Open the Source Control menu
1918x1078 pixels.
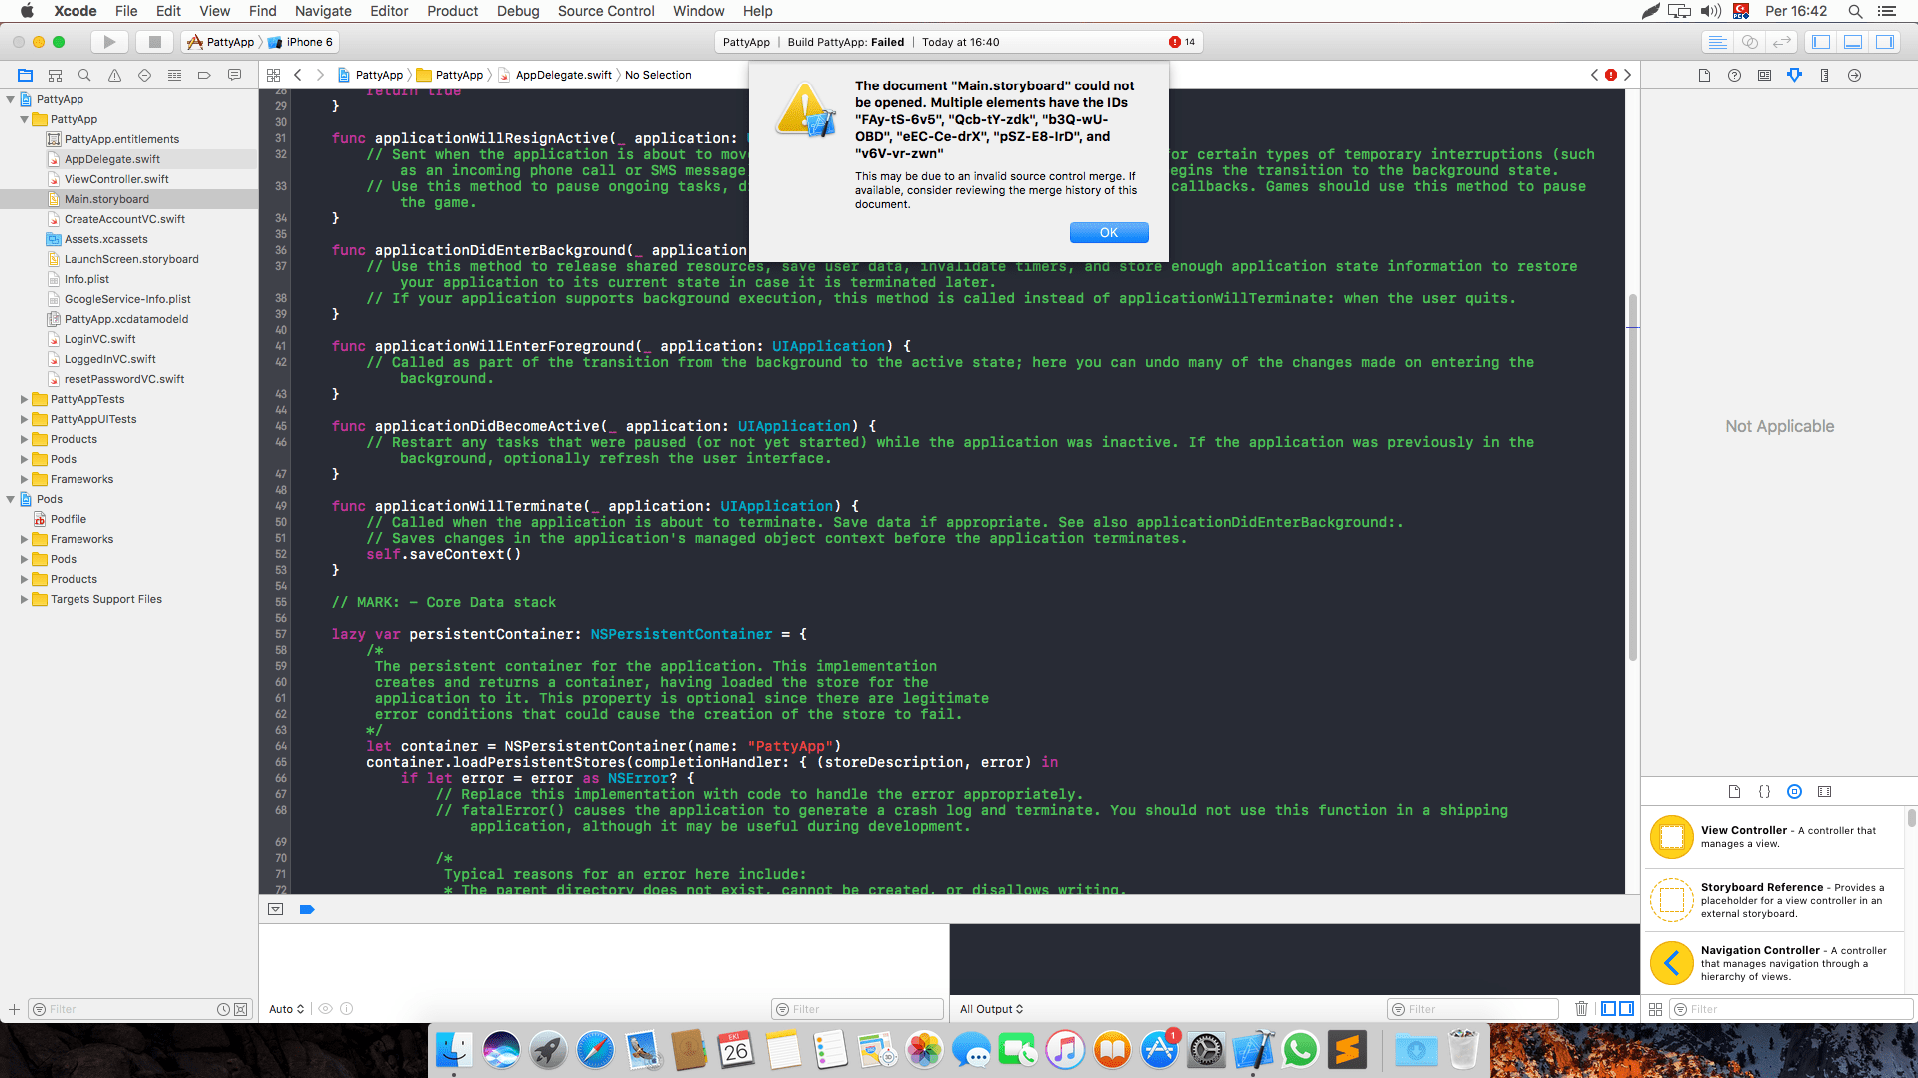click(605, 11)
